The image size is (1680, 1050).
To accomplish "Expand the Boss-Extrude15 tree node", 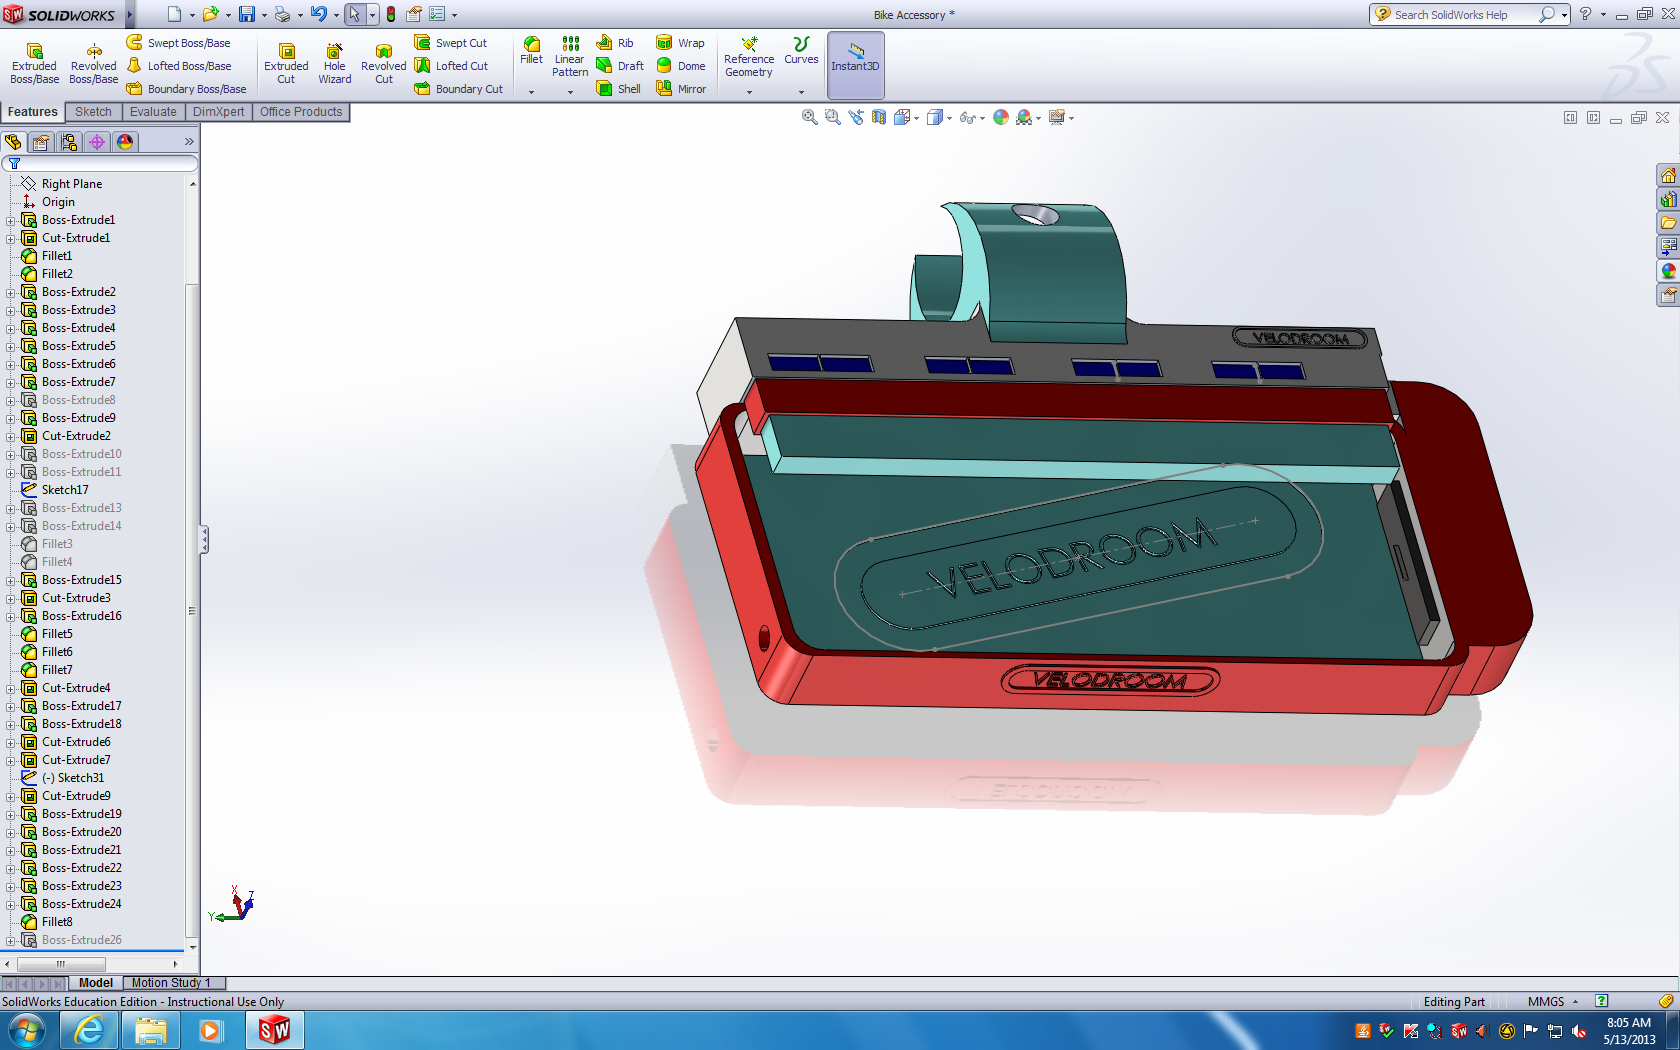I will [x=11, y=580].
